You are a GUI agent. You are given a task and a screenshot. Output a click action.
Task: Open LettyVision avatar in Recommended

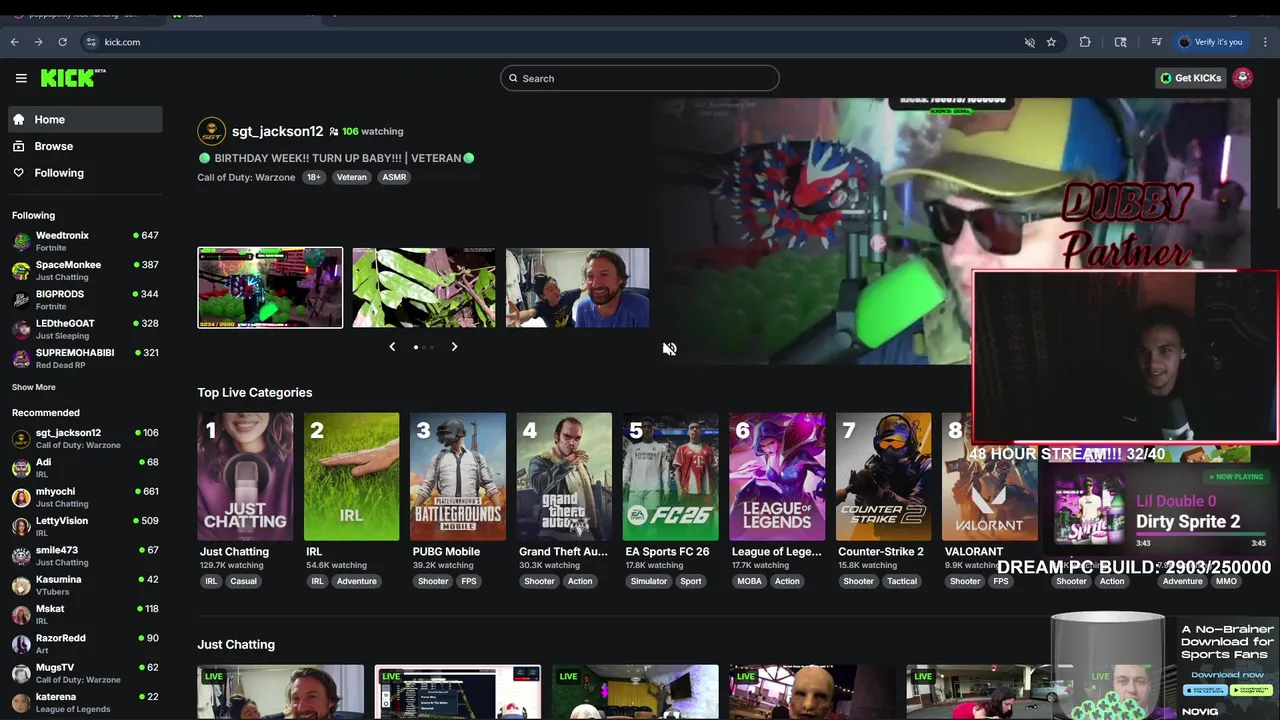[x=21, y=526]
